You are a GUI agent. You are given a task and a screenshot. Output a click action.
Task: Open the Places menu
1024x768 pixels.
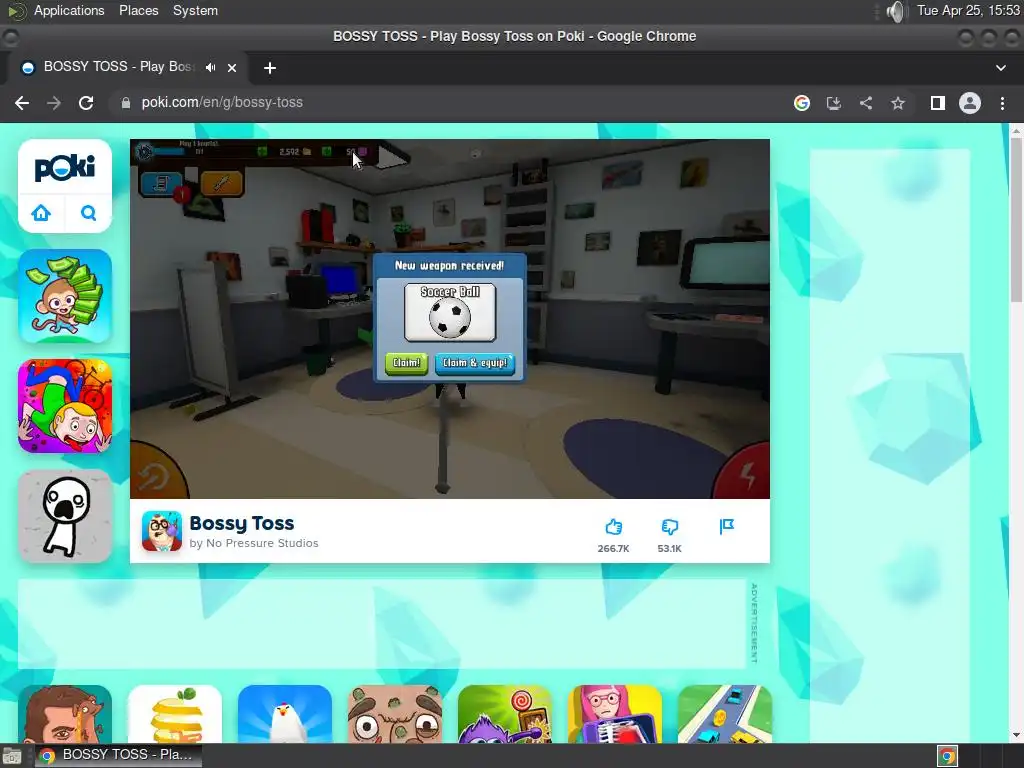coord(138,10)
